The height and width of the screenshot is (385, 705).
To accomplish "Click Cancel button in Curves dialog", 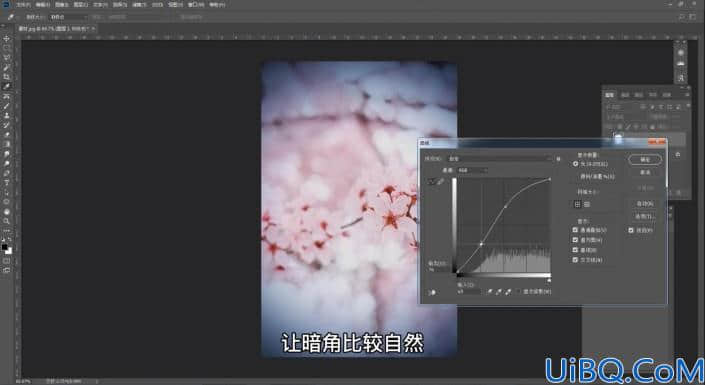I will [645, 172].
